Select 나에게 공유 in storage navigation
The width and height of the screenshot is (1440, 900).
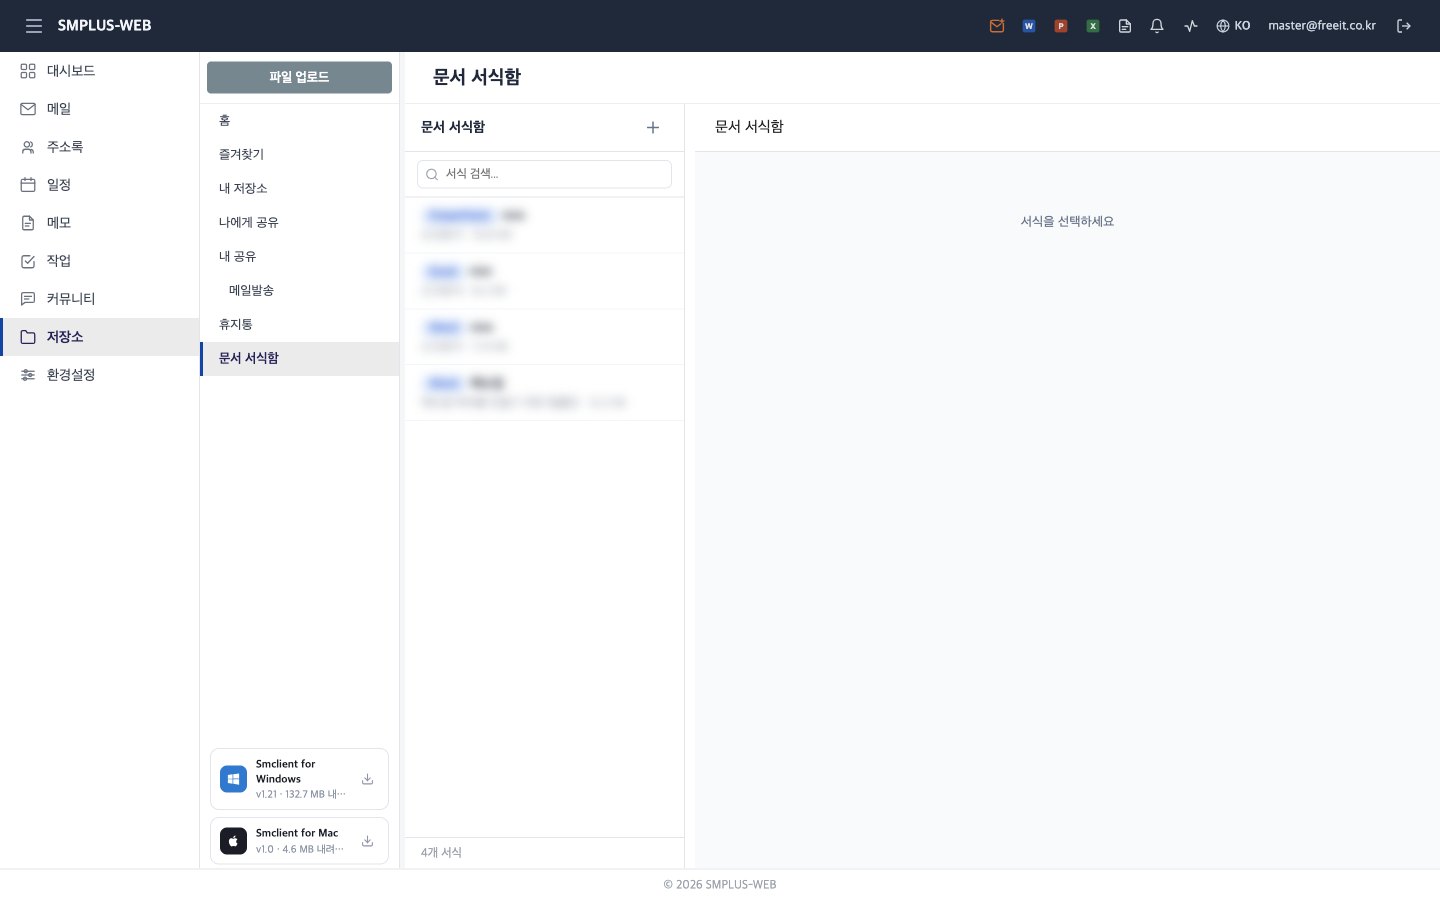click(299, 222)
